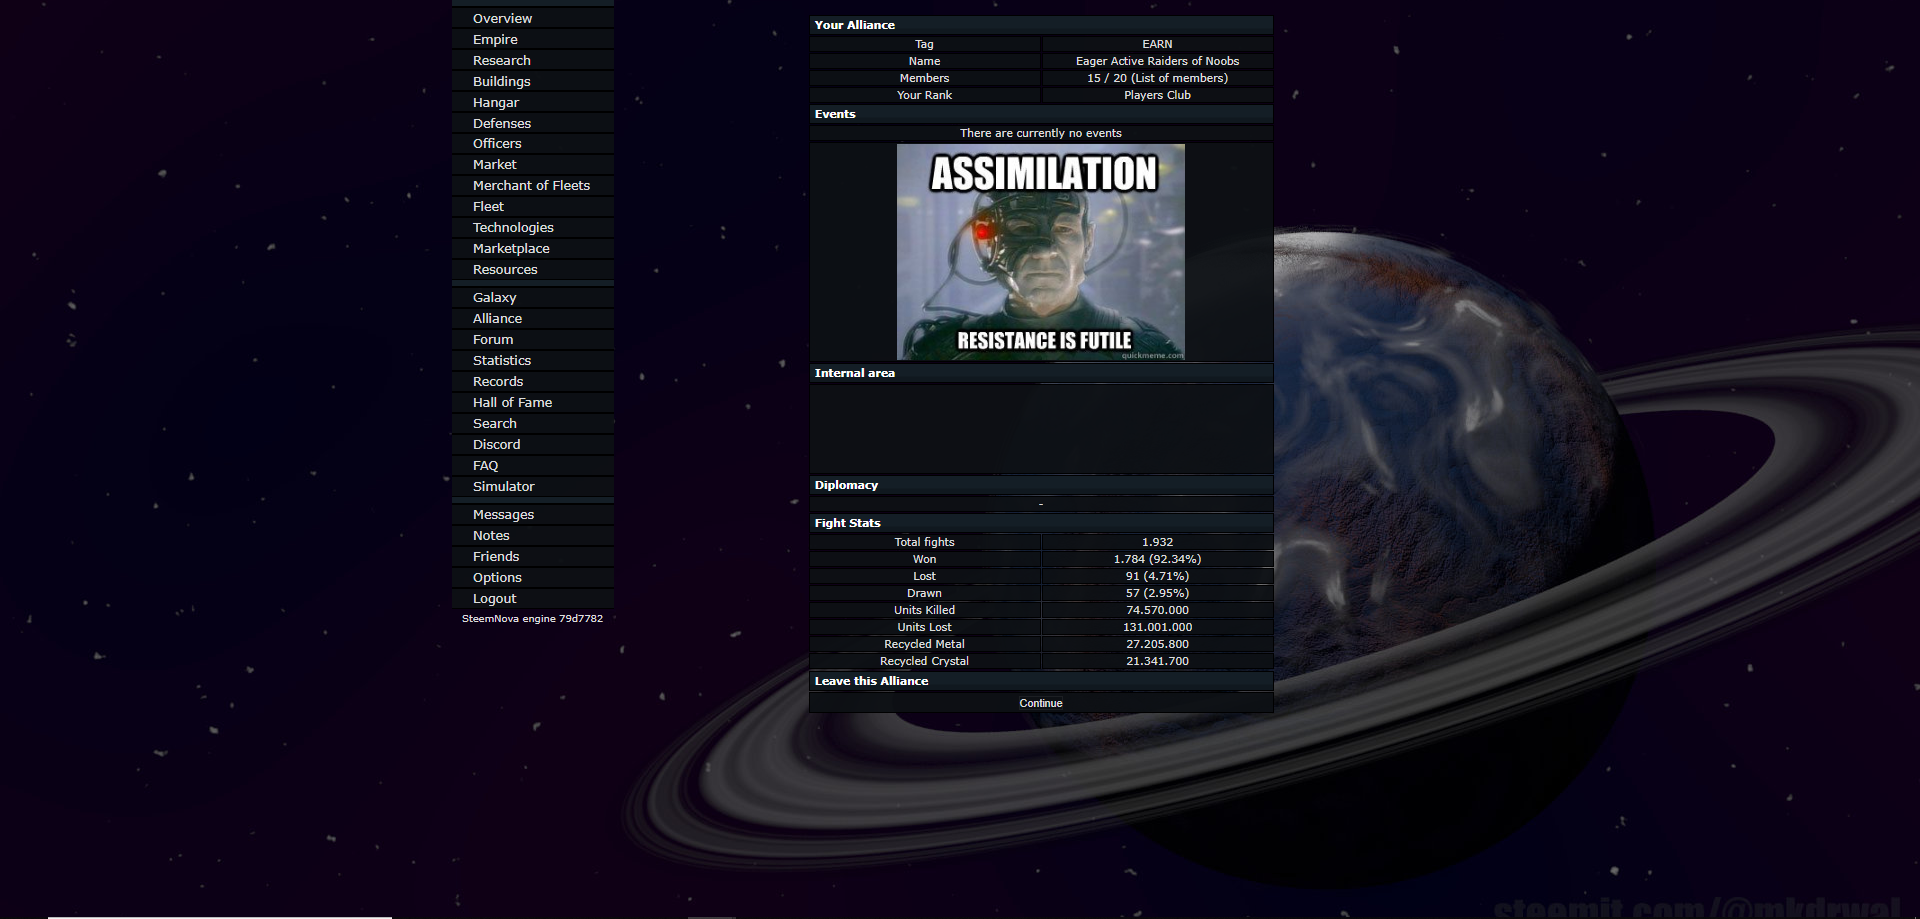Click Continue to leave the alliance
The width and height of the screenshot is (1920, 919).
1041,703
